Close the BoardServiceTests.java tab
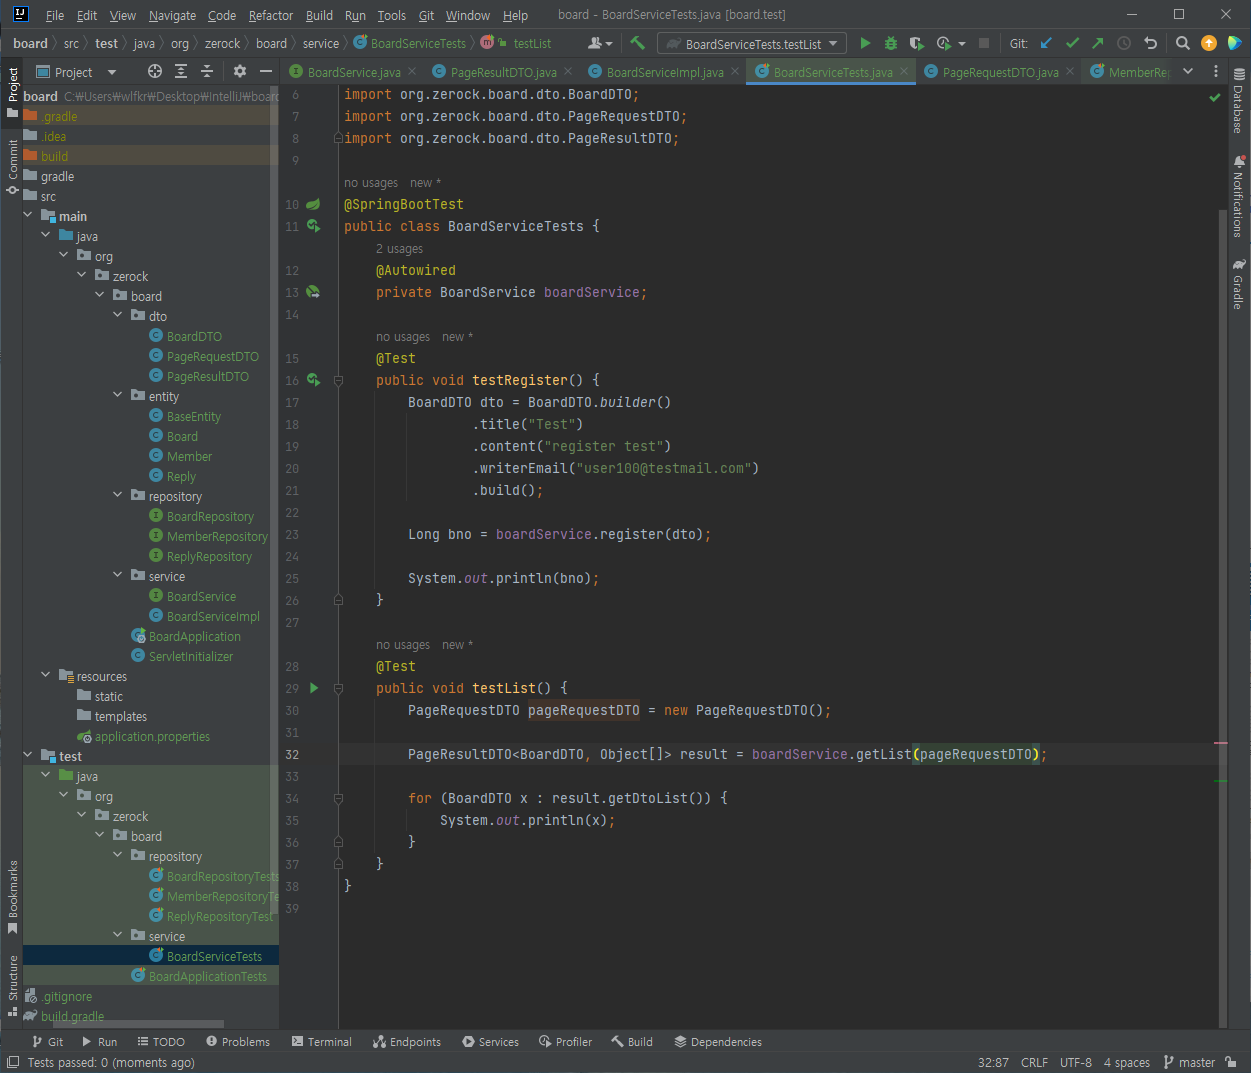The image size is (1251, 1073). (904, 71)
